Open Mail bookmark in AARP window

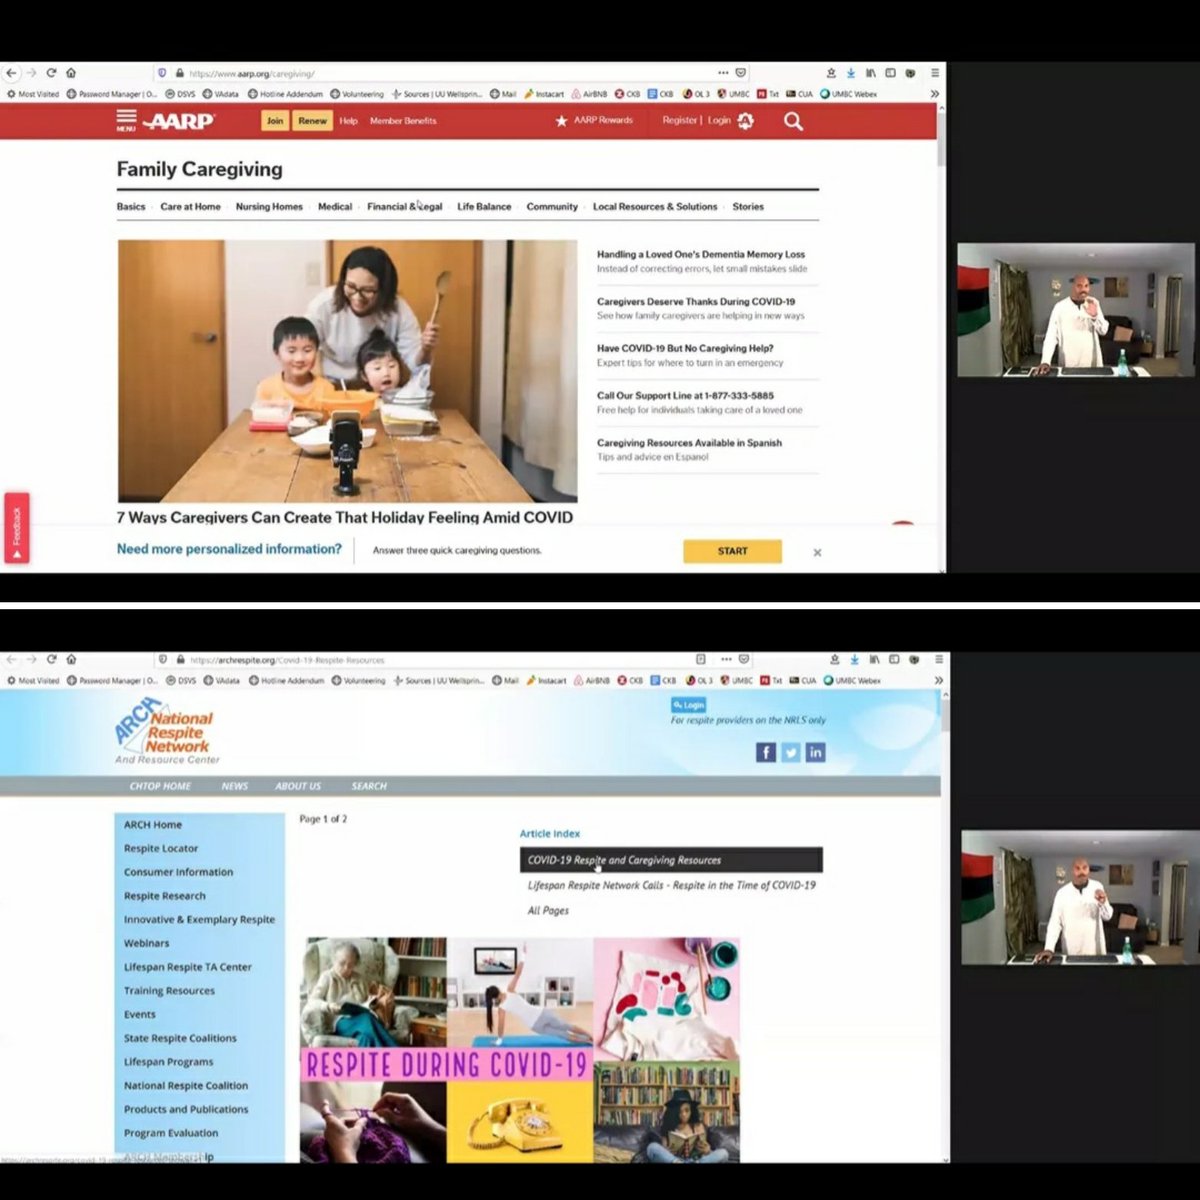click(x=503, y=94)
